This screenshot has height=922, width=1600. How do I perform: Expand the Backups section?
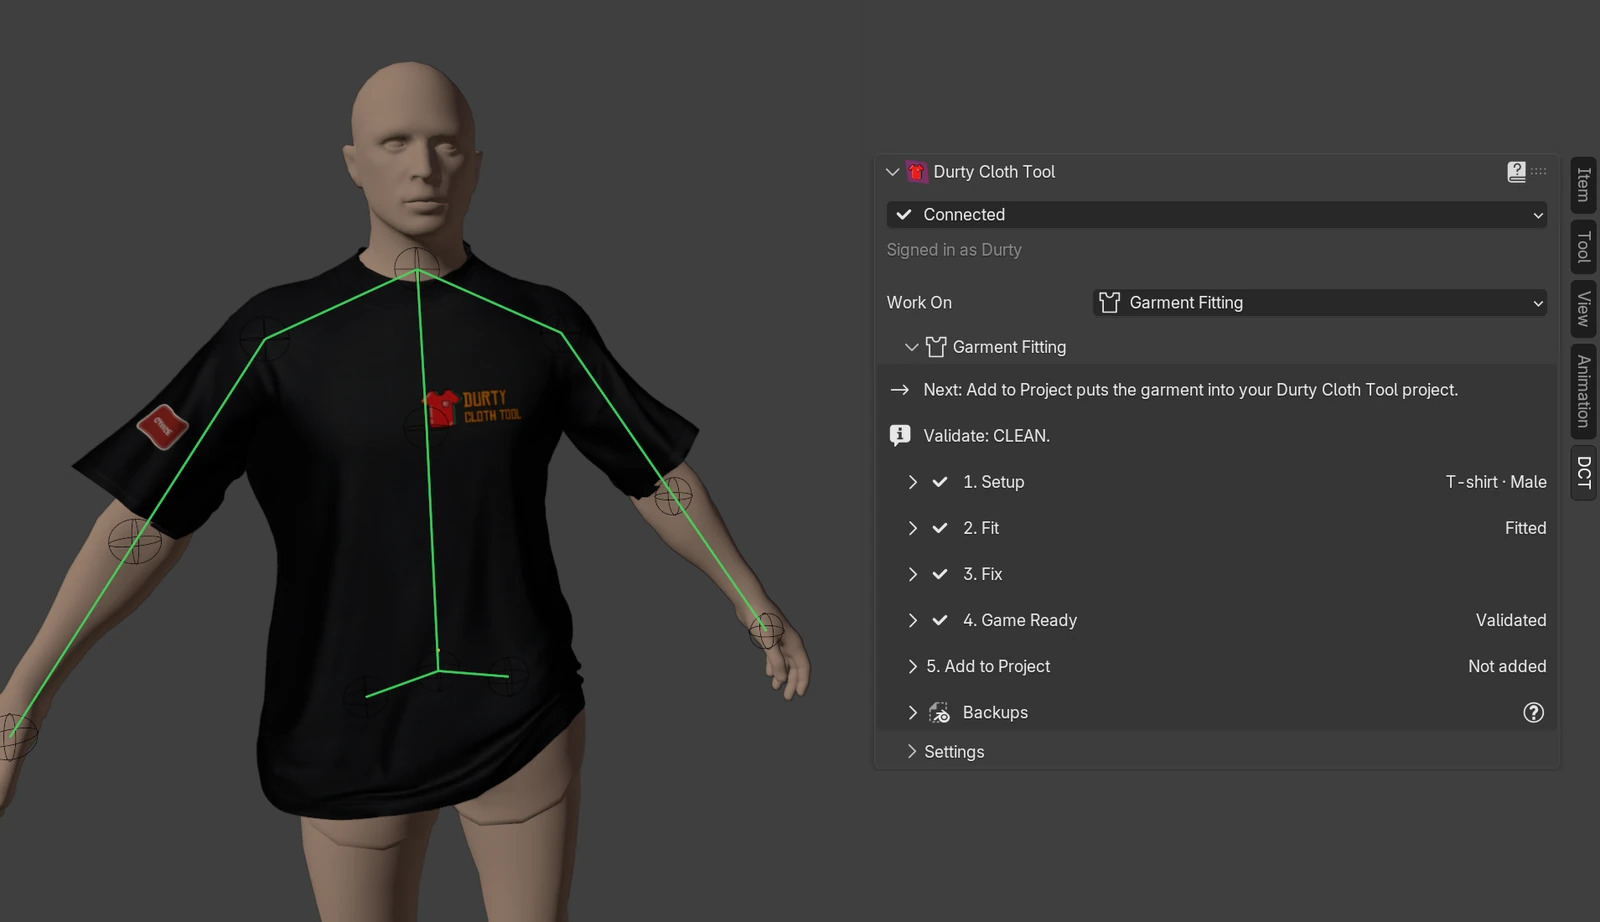pos(912,712)
